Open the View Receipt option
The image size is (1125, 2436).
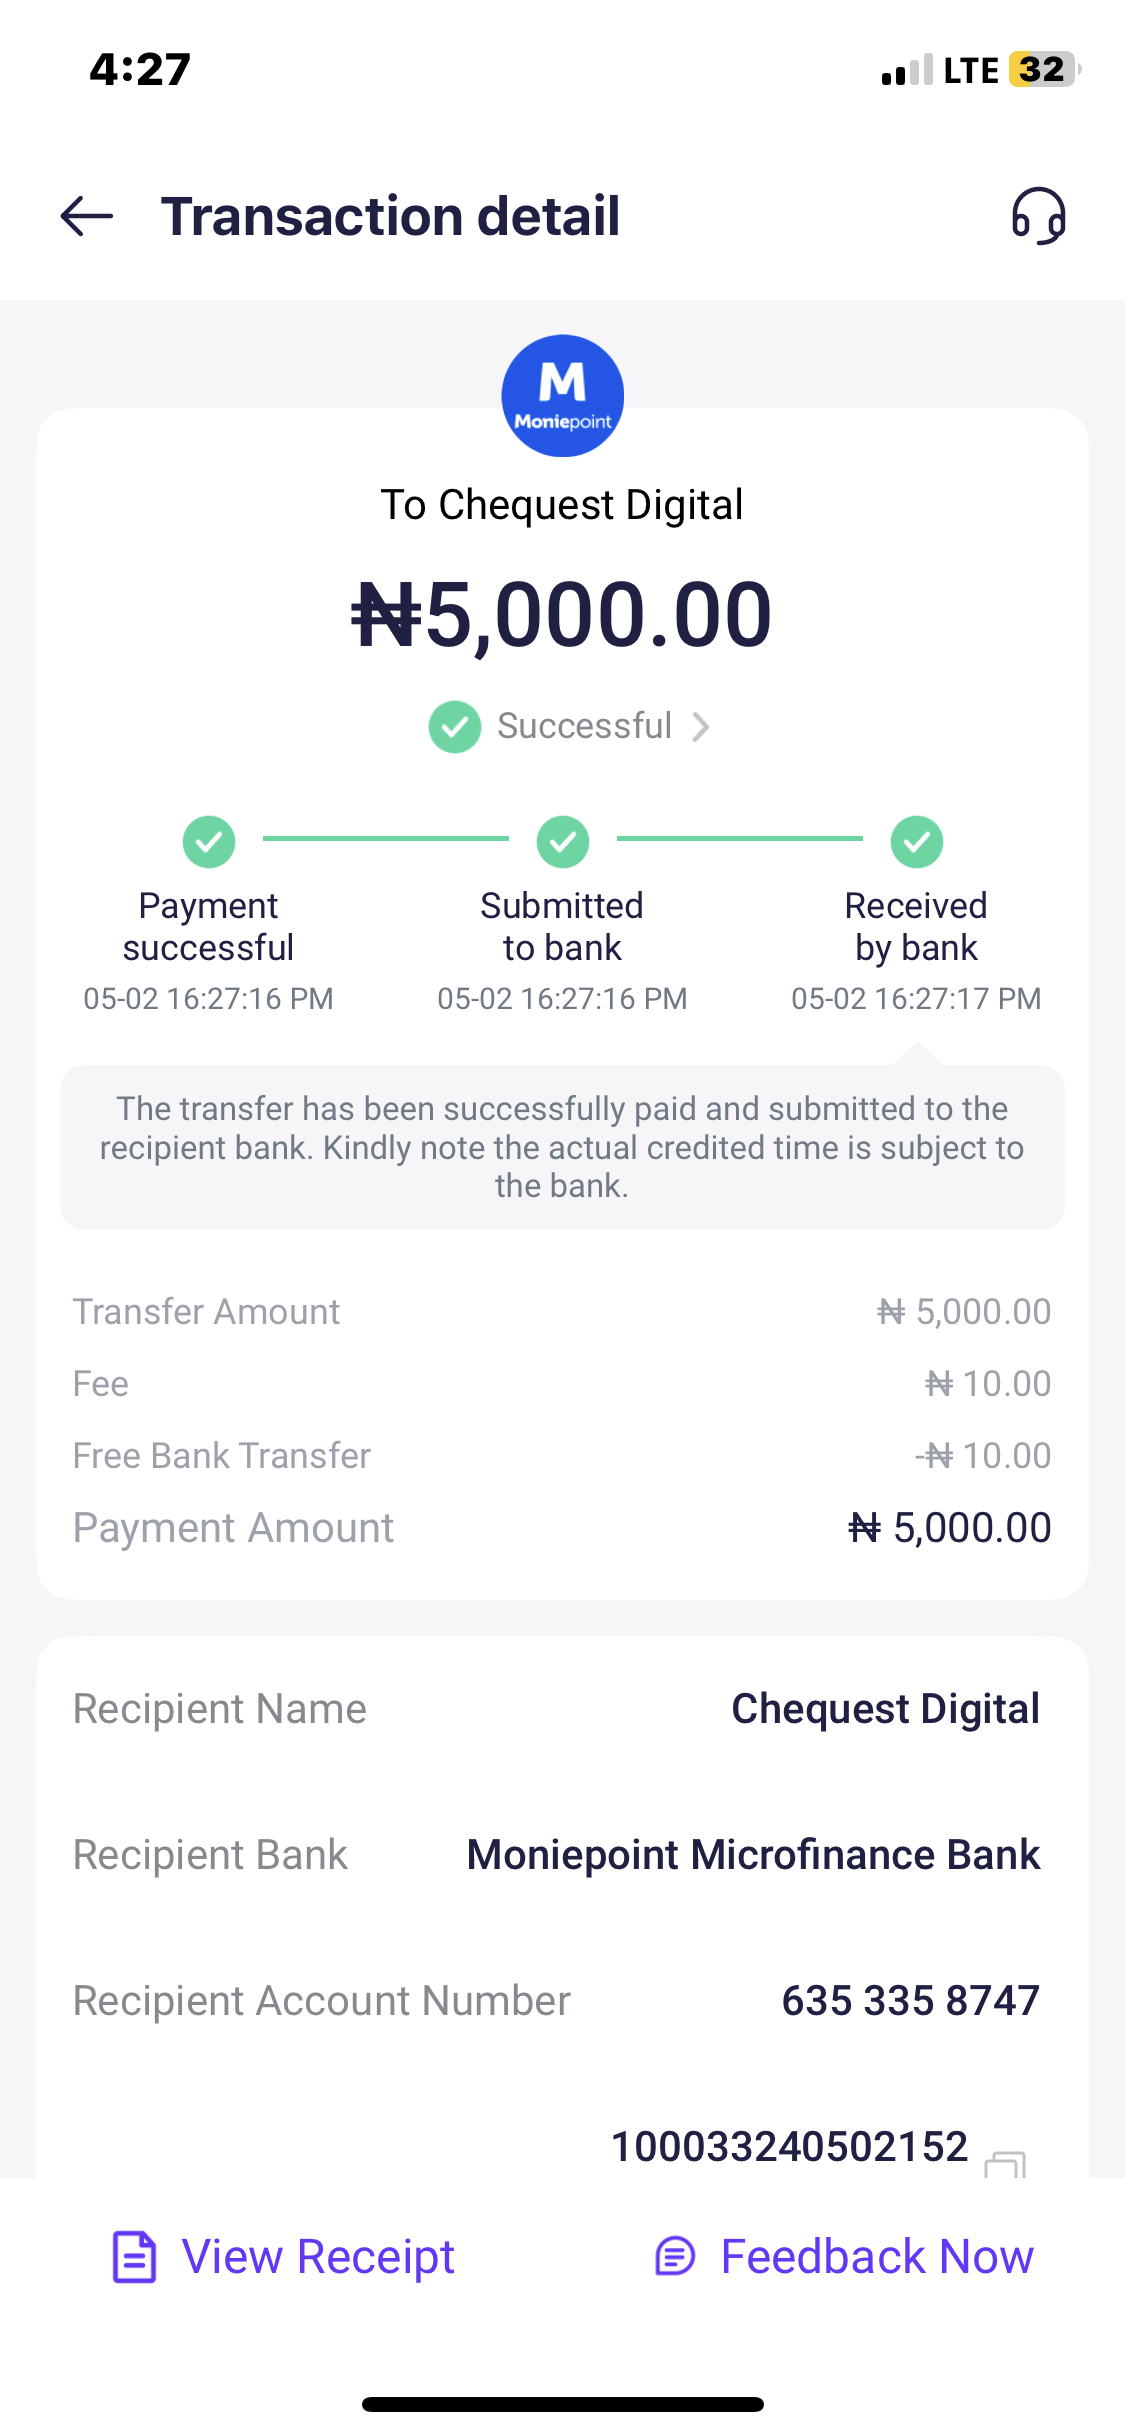[x=317, y=2257]
